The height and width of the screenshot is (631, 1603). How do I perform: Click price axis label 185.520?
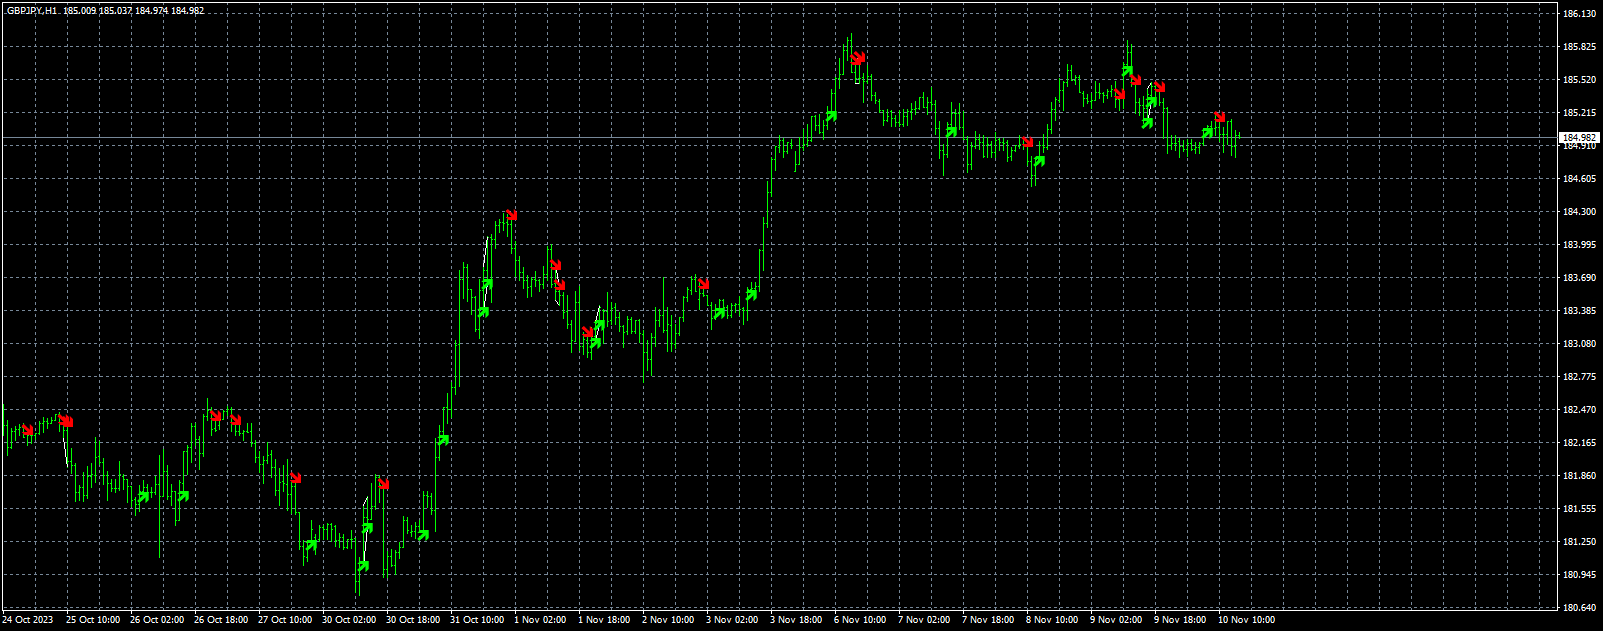[x=1579, y=80]
